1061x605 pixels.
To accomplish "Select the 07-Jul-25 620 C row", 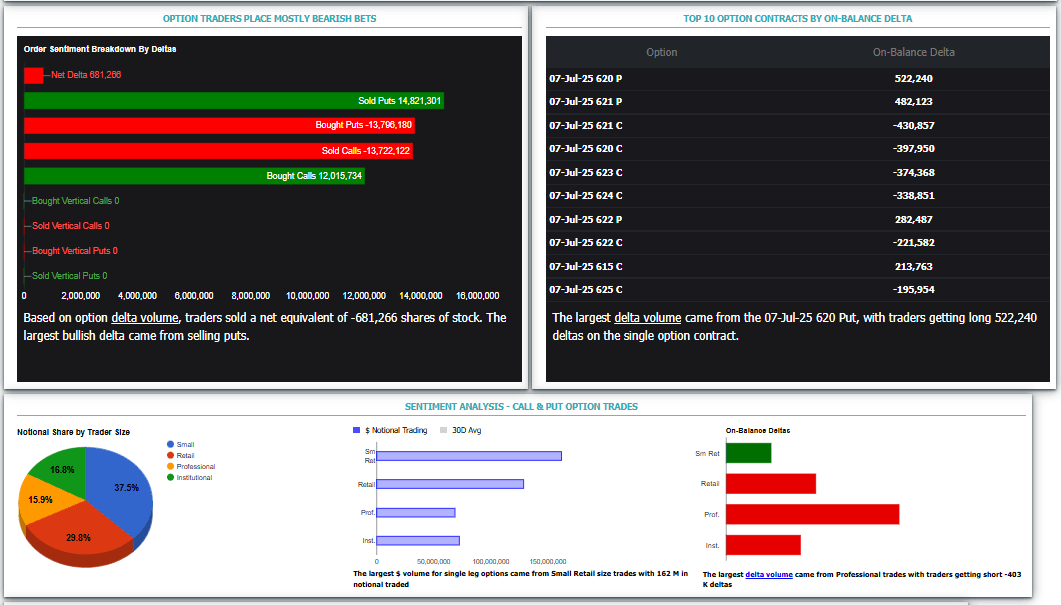I will click(797, 149).
